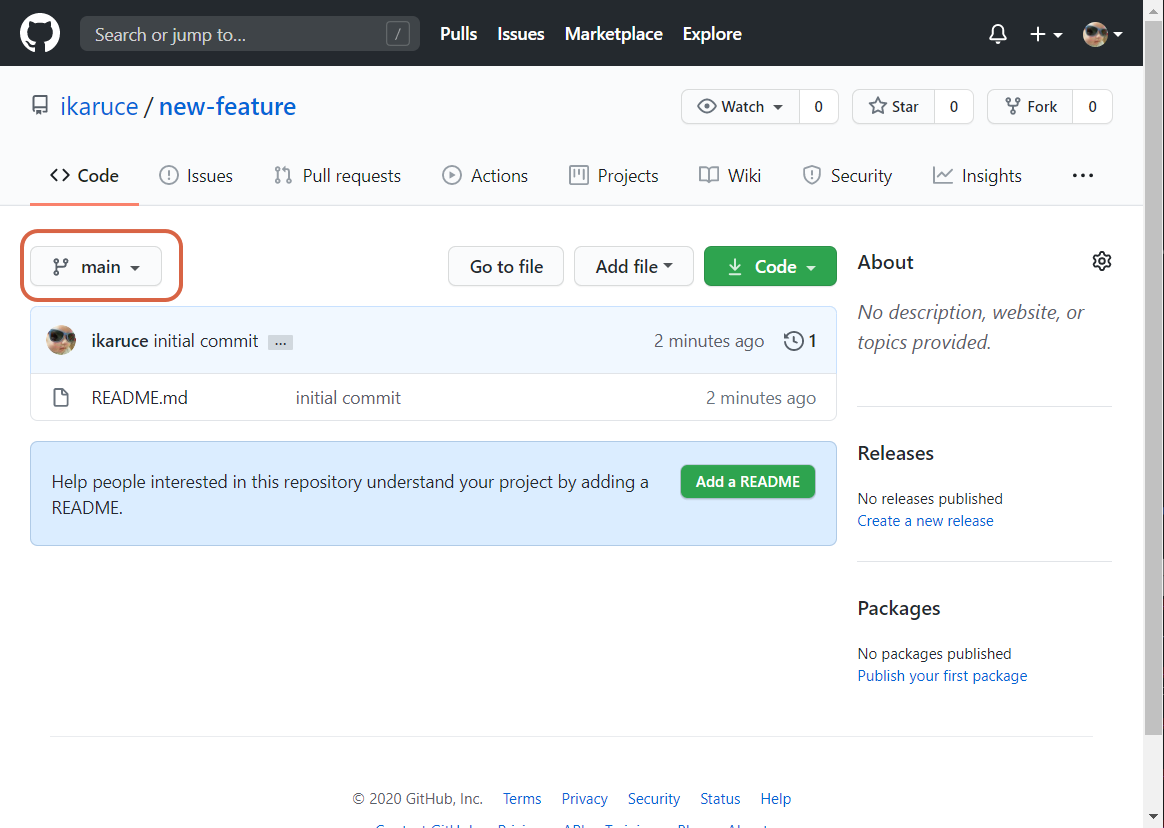Click the README.md file icon

[x=61, y=397]
